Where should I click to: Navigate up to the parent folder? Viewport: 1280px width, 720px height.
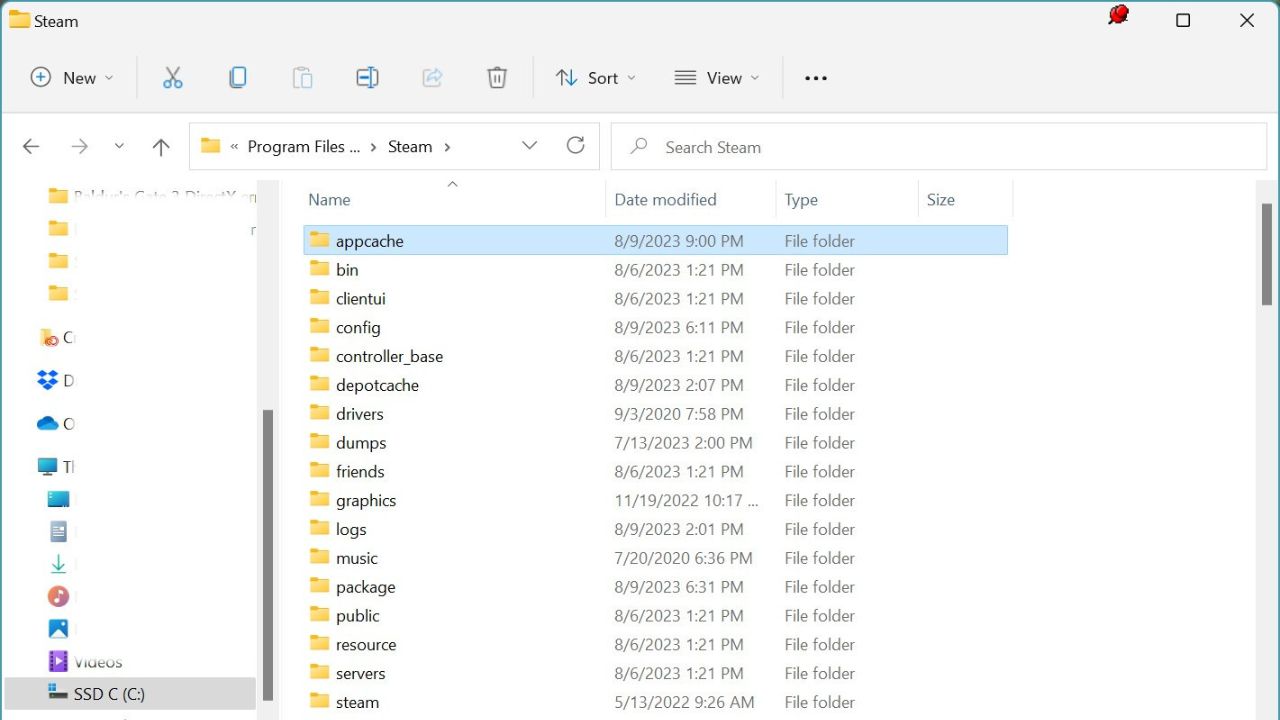(x=160, y=146)
